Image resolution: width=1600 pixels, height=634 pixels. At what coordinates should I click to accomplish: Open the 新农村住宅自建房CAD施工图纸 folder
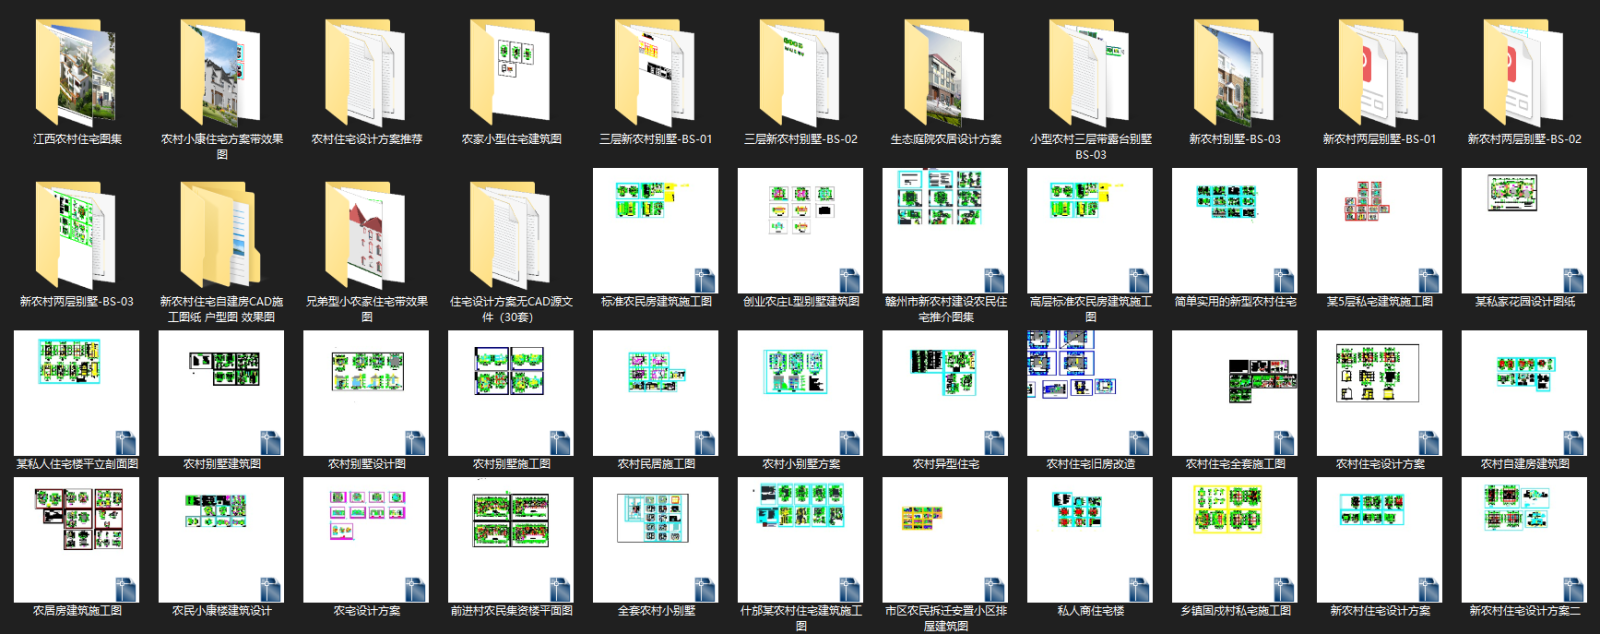pos(222,235)
